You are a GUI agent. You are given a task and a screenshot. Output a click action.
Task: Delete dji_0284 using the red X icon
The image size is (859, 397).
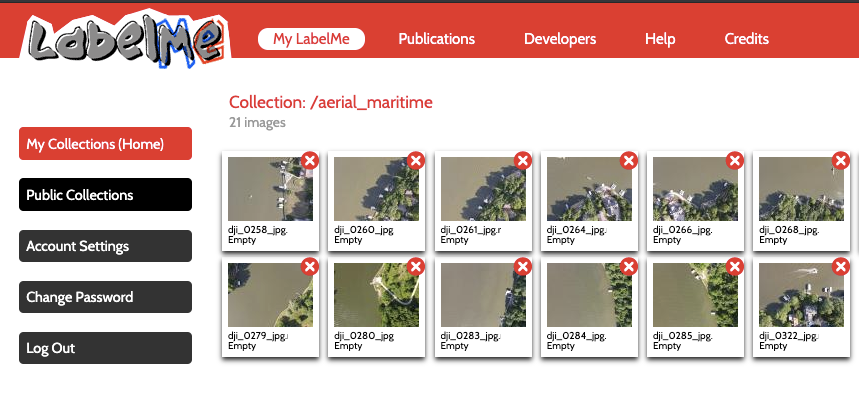pyautogui.click(x=629, y=267)
